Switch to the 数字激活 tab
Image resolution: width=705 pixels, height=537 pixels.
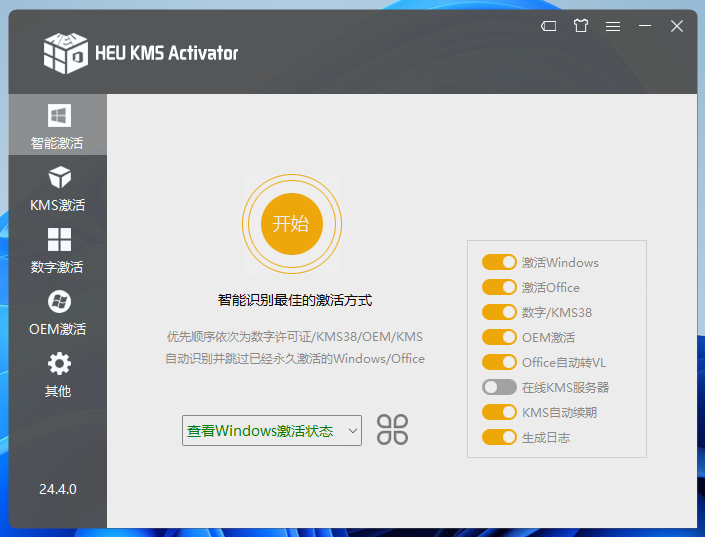(58, 250)
